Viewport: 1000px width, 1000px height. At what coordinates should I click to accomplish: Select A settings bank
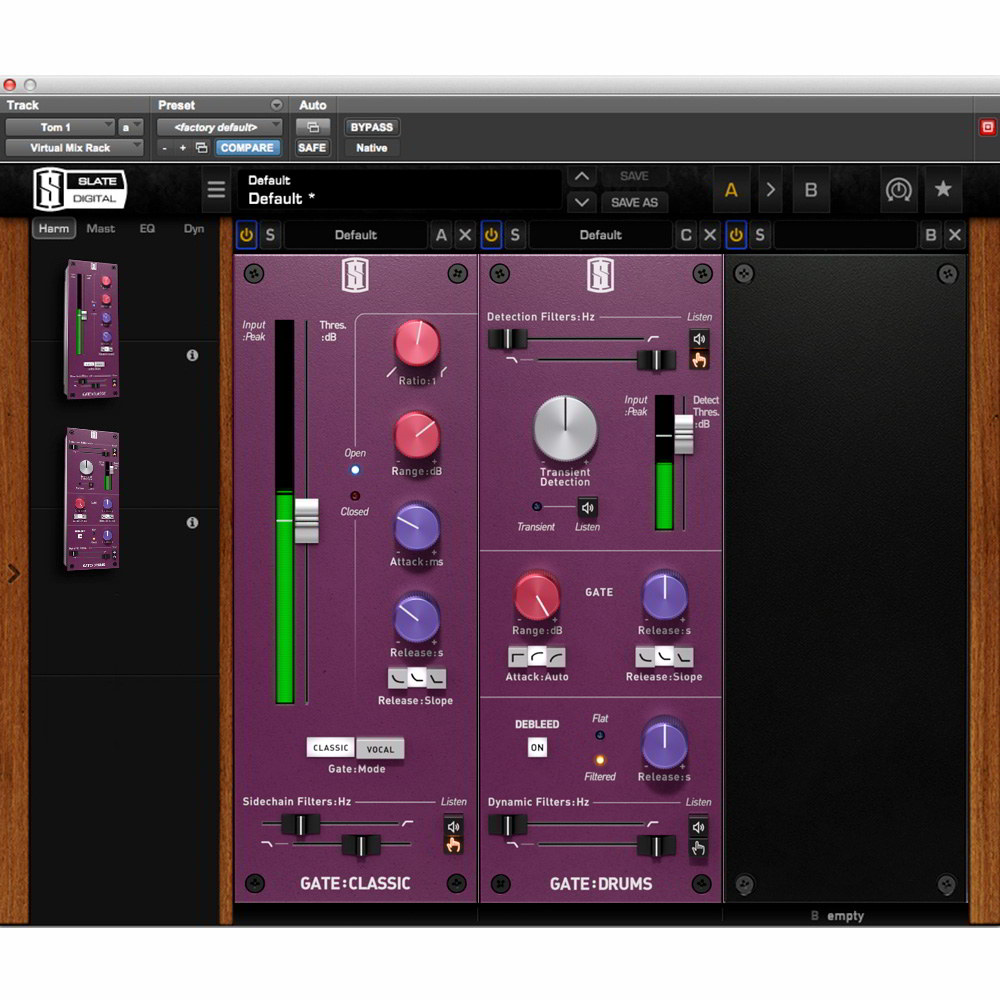pyautogui.click(x=731, y=189)
